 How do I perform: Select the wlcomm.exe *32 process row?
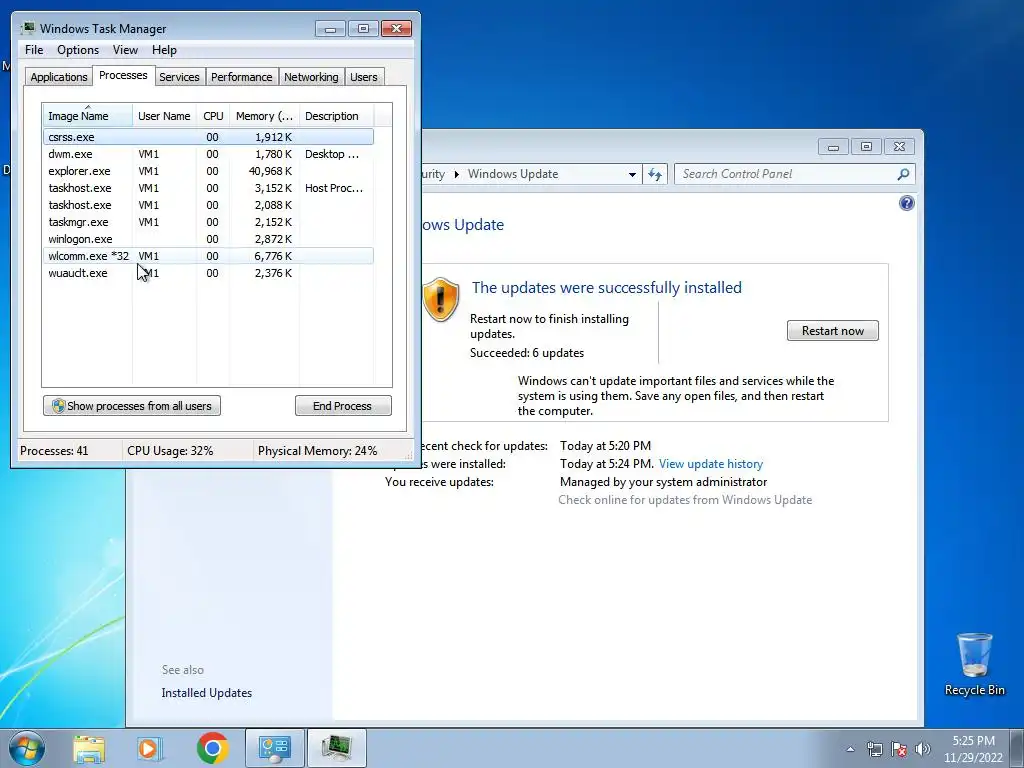208,256
